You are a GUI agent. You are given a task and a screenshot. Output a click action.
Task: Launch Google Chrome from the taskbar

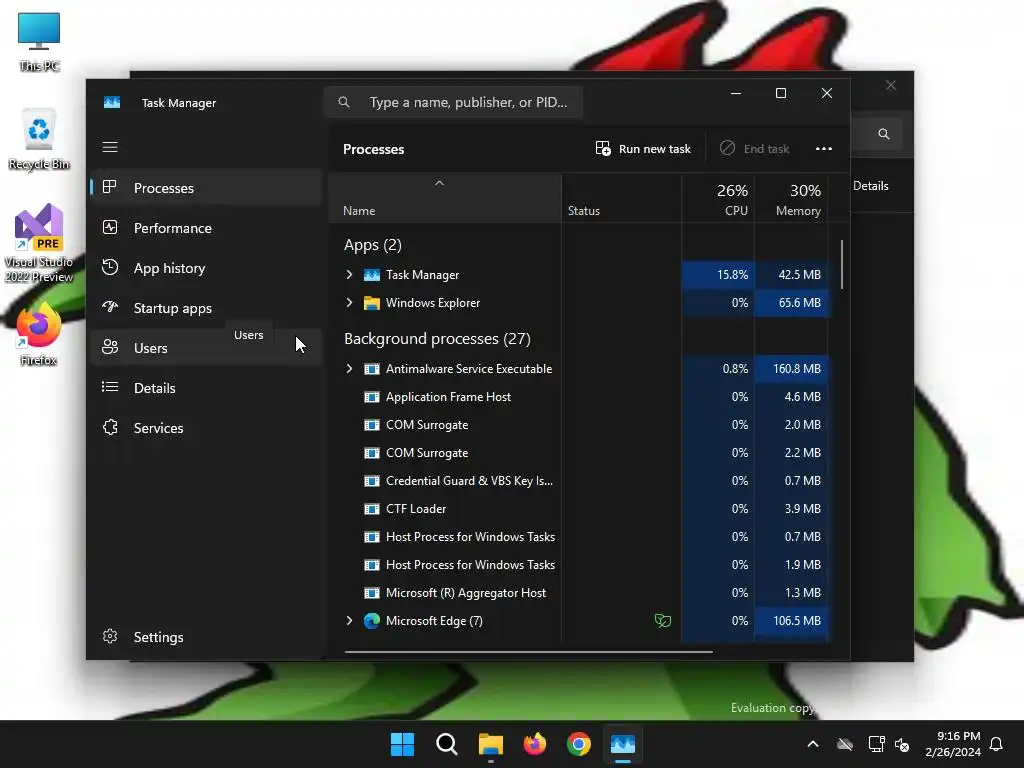(x=579, y=744)
